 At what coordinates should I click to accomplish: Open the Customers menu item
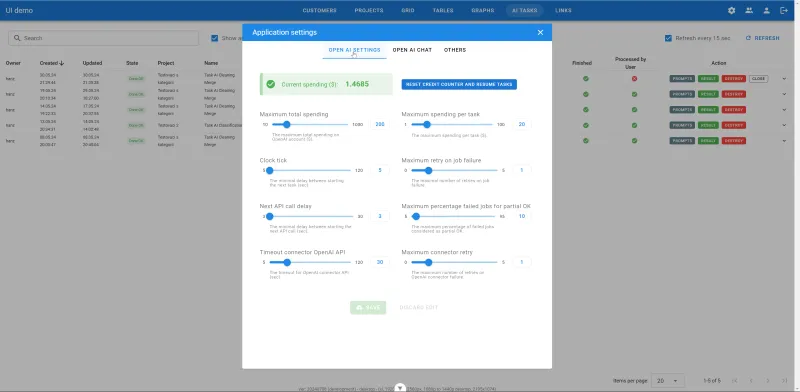click(319, 10)
